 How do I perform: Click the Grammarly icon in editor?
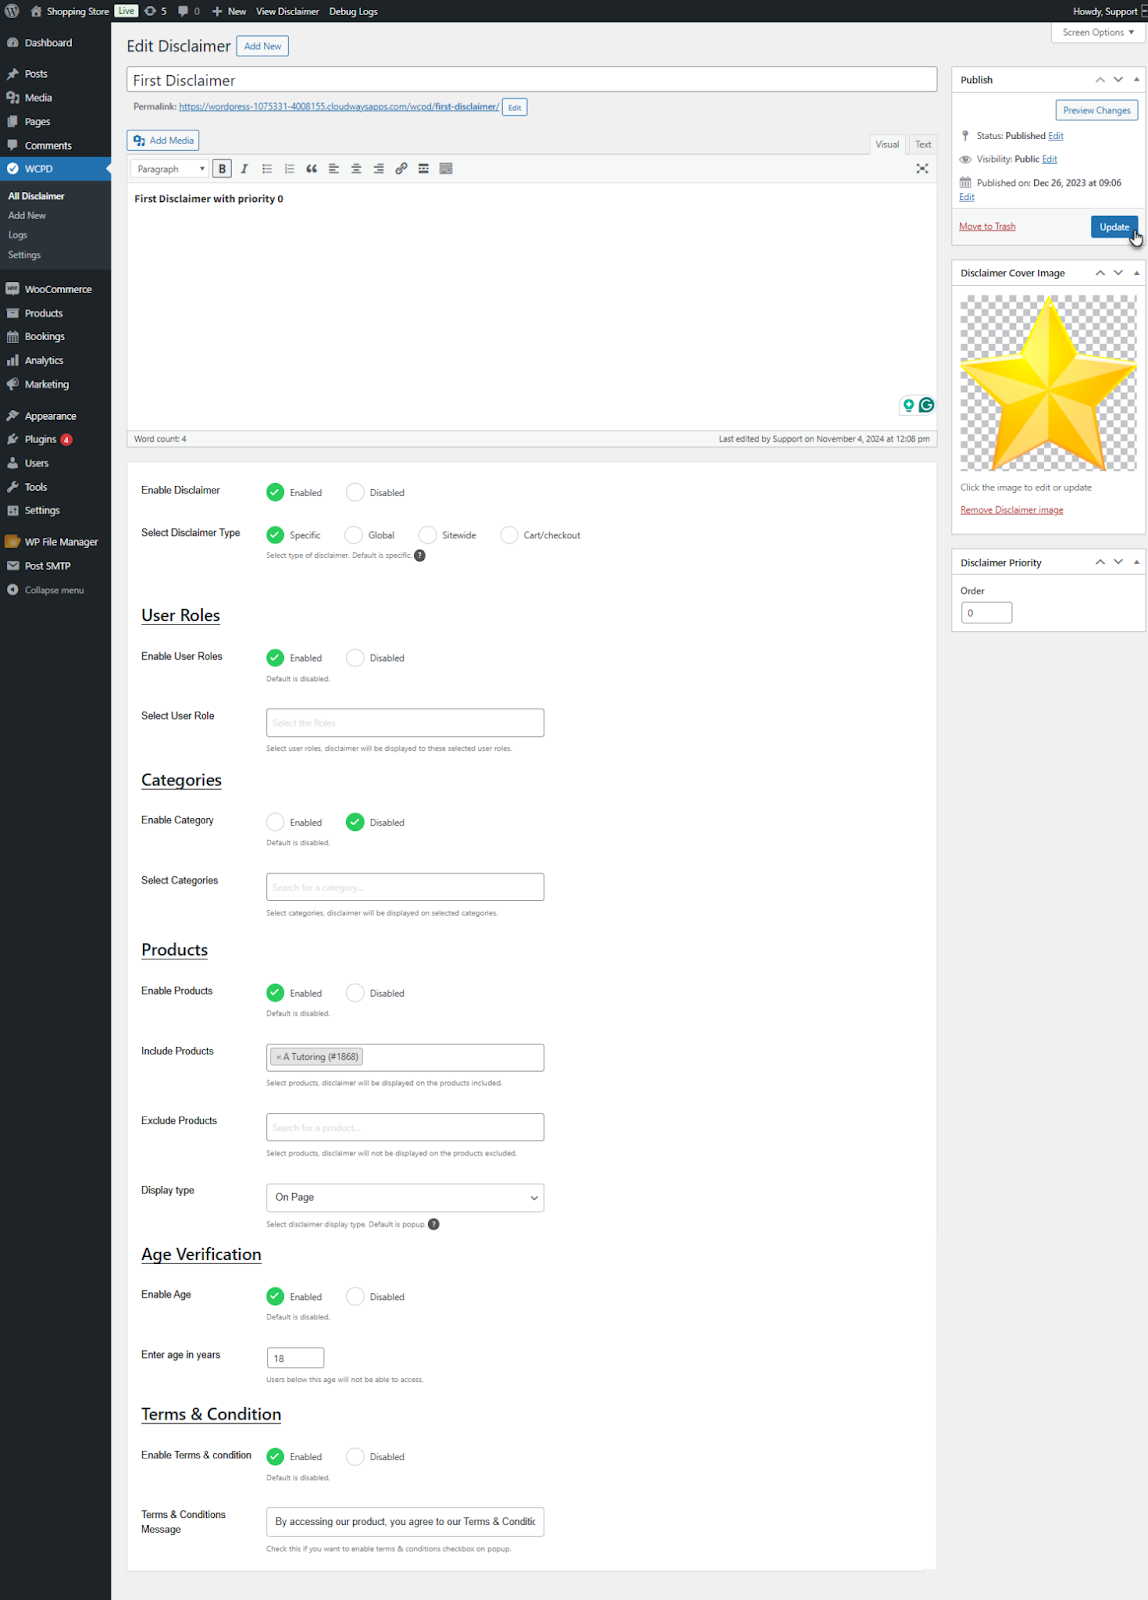tap(926, 405)
